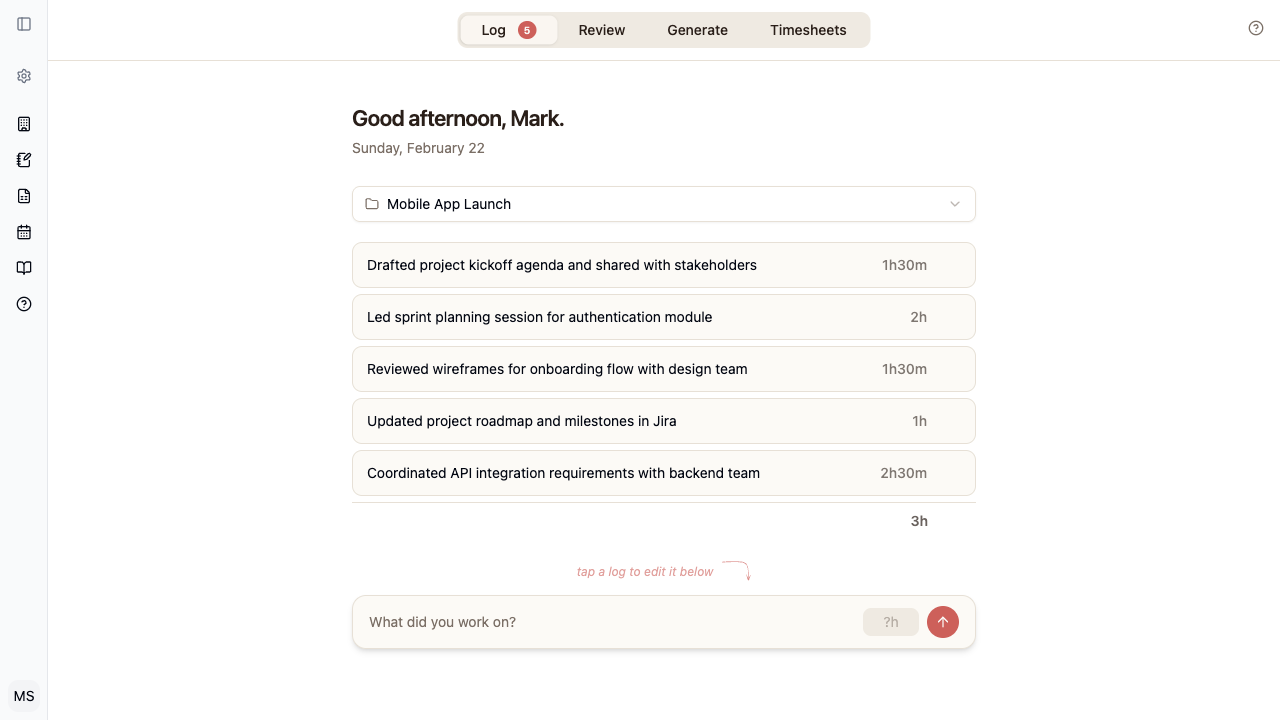This screenshot has height=720, width=1280.
Task: Open the Settings gear icon
Action: 24,76
